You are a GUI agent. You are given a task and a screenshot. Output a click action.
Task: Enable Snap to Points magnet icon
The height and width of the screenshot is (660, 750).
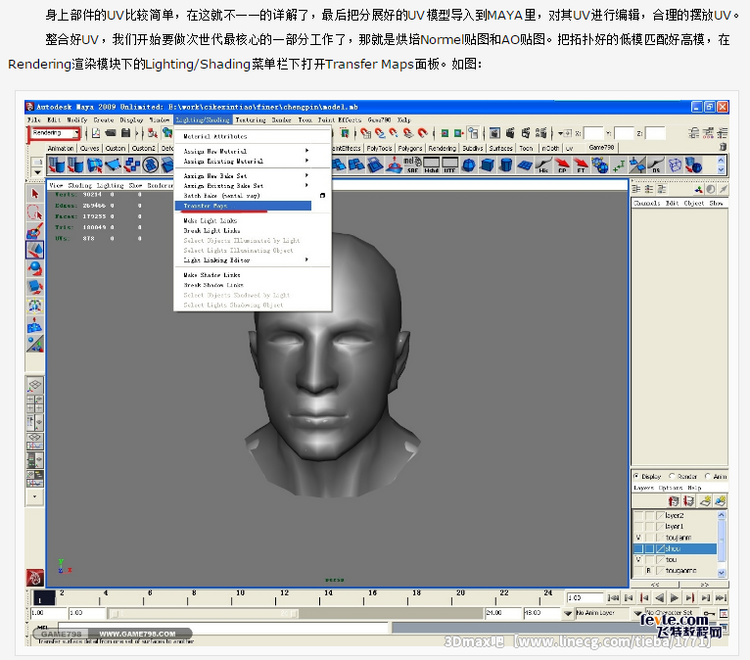click(x=394, y=133)
